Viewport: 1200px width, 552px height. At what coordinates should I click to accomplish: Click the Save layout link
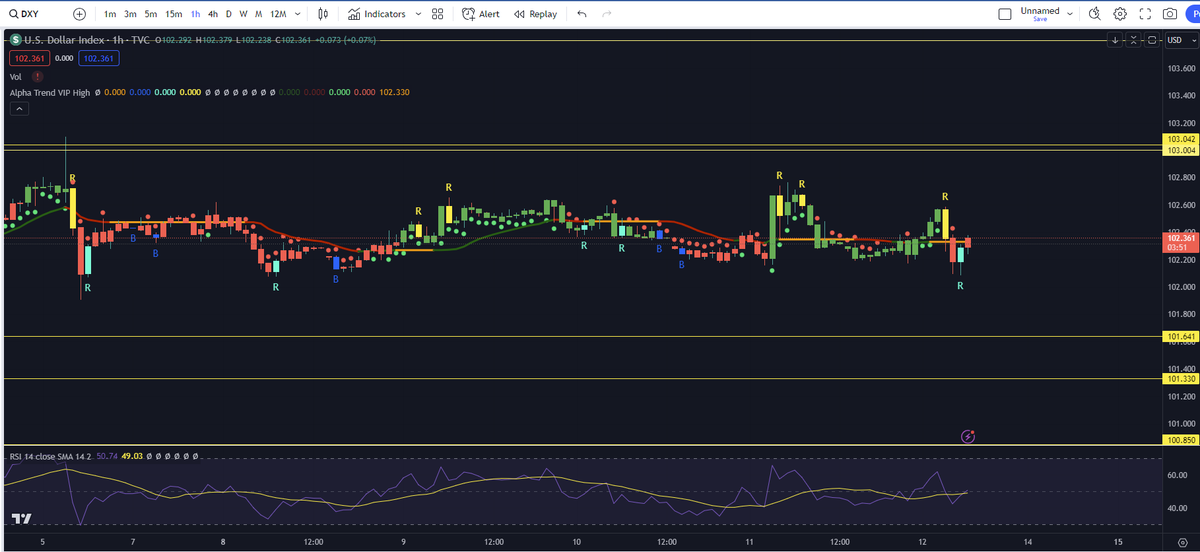pos(1040,19)
